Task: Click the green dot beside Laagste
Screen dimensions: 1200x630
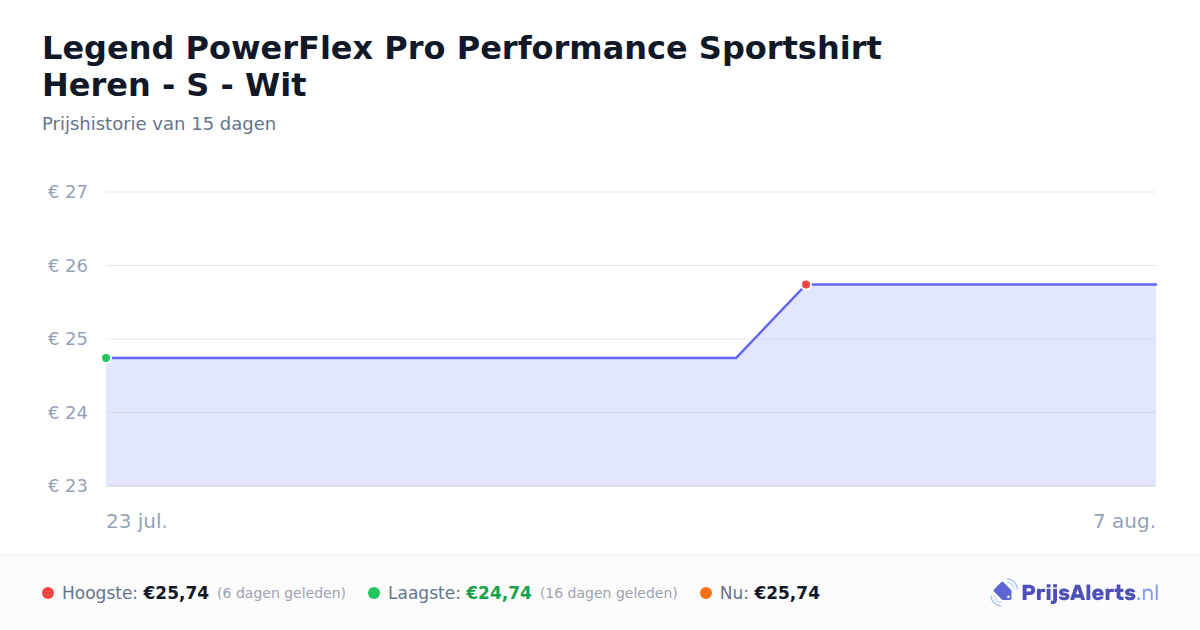Action: 374,593
